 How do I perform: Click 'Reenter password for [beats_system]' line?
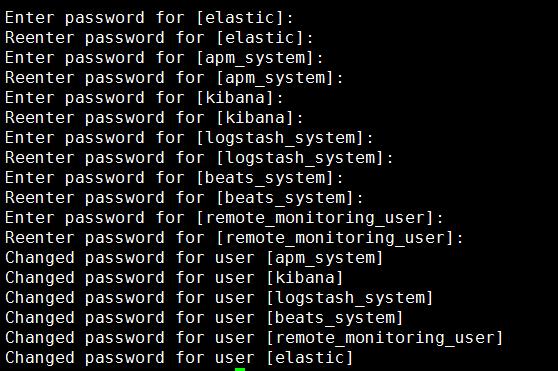pyautogui.click(x=184, y=197)
